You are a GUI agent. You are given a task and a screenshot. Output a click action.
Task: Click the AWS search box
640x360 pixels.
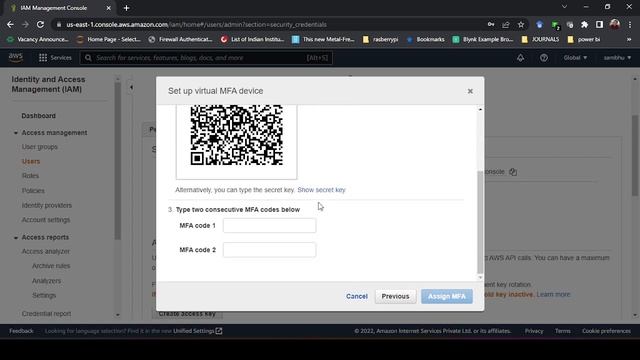(x=206, y=58)
